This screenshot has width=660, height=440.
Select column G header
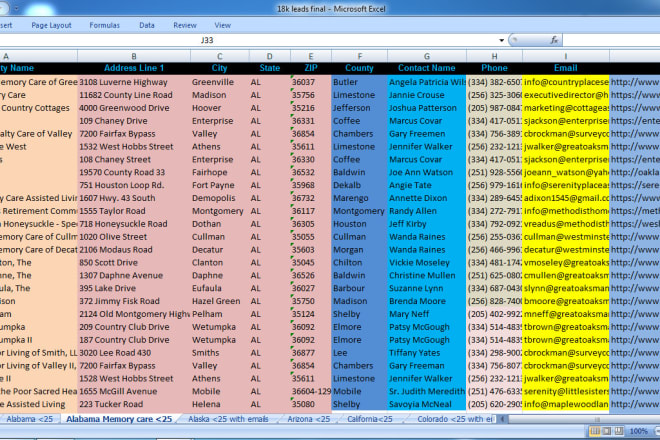point(426,56)
